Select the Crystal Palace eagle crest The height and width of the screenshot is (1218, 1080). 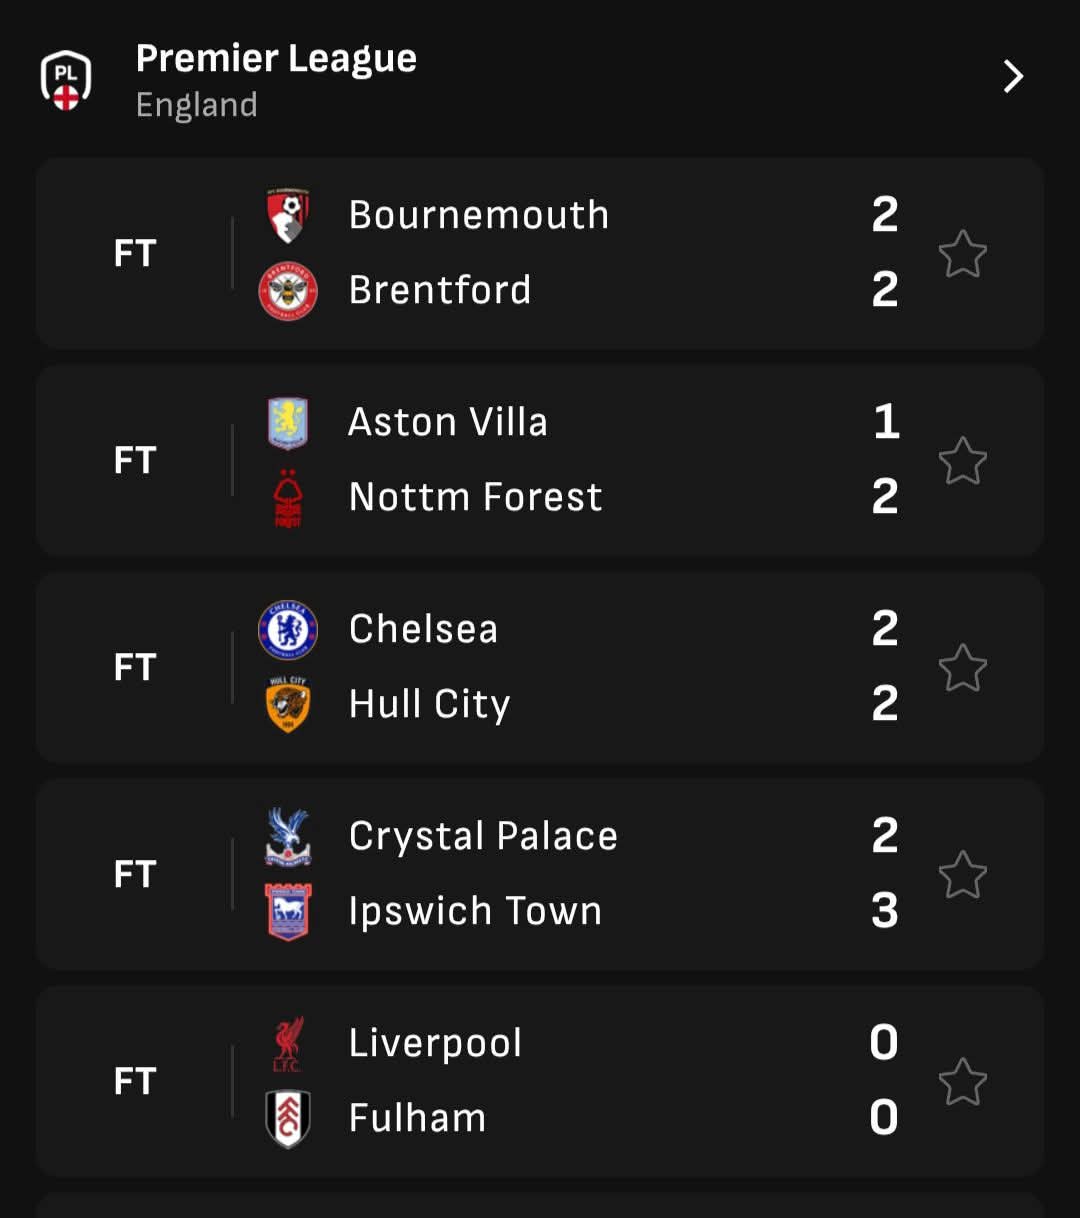pyautogui.click(x=288, y=837)
